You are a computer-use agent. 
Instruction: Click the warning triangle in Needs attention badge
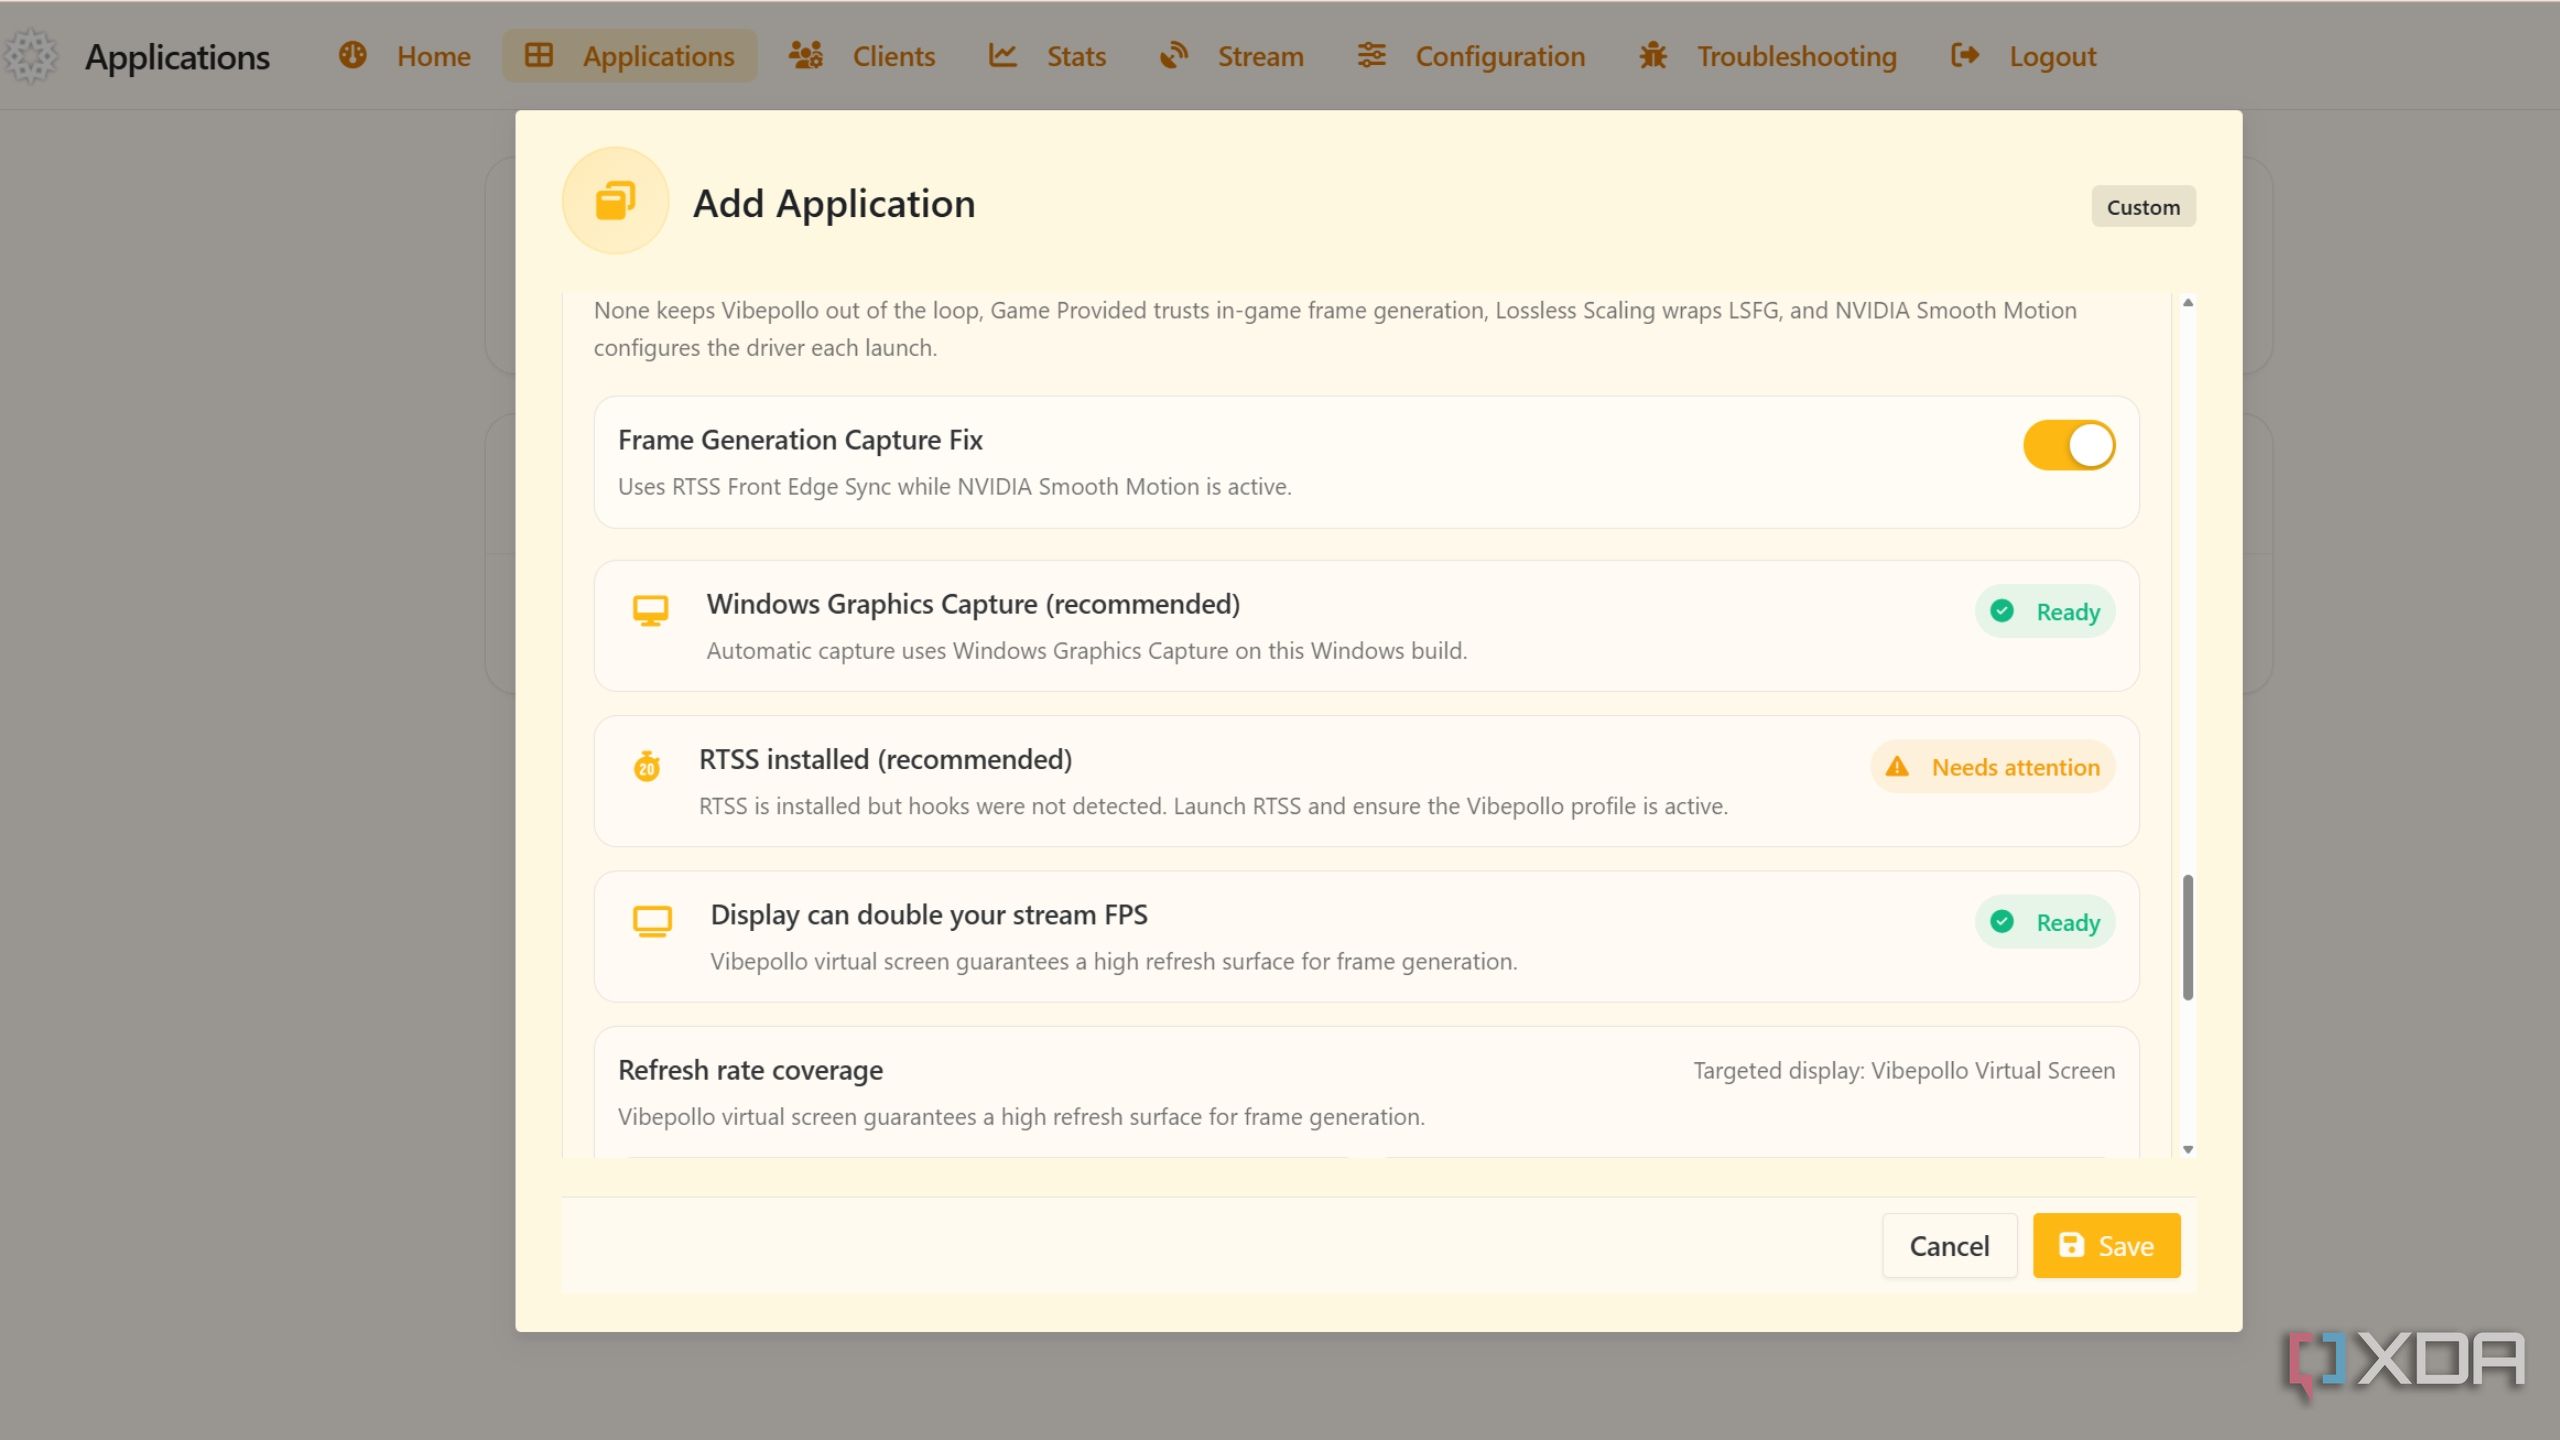(1896, 767)
